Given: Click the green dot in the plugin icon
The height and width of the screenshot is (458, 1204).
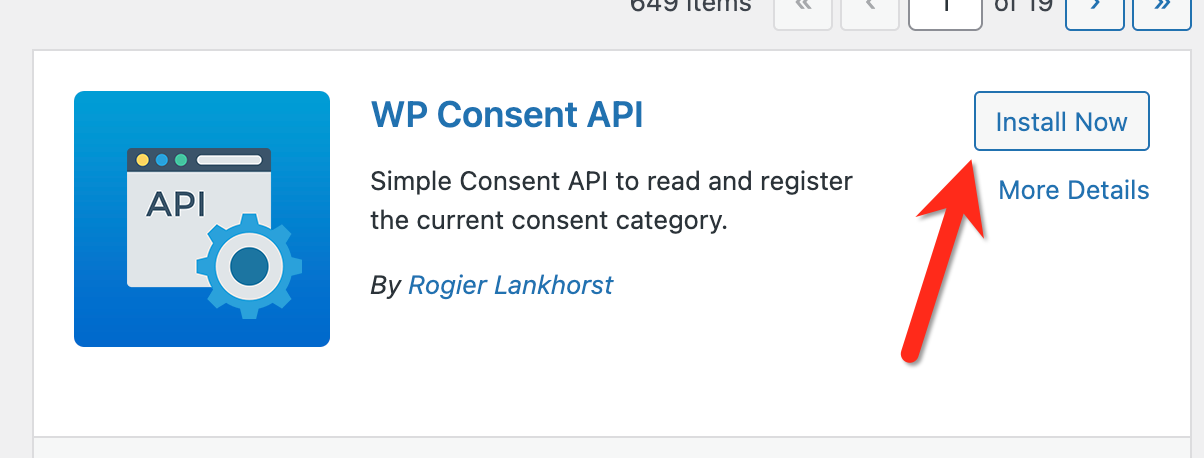Looking at the screenshot, I should point(181,160).
